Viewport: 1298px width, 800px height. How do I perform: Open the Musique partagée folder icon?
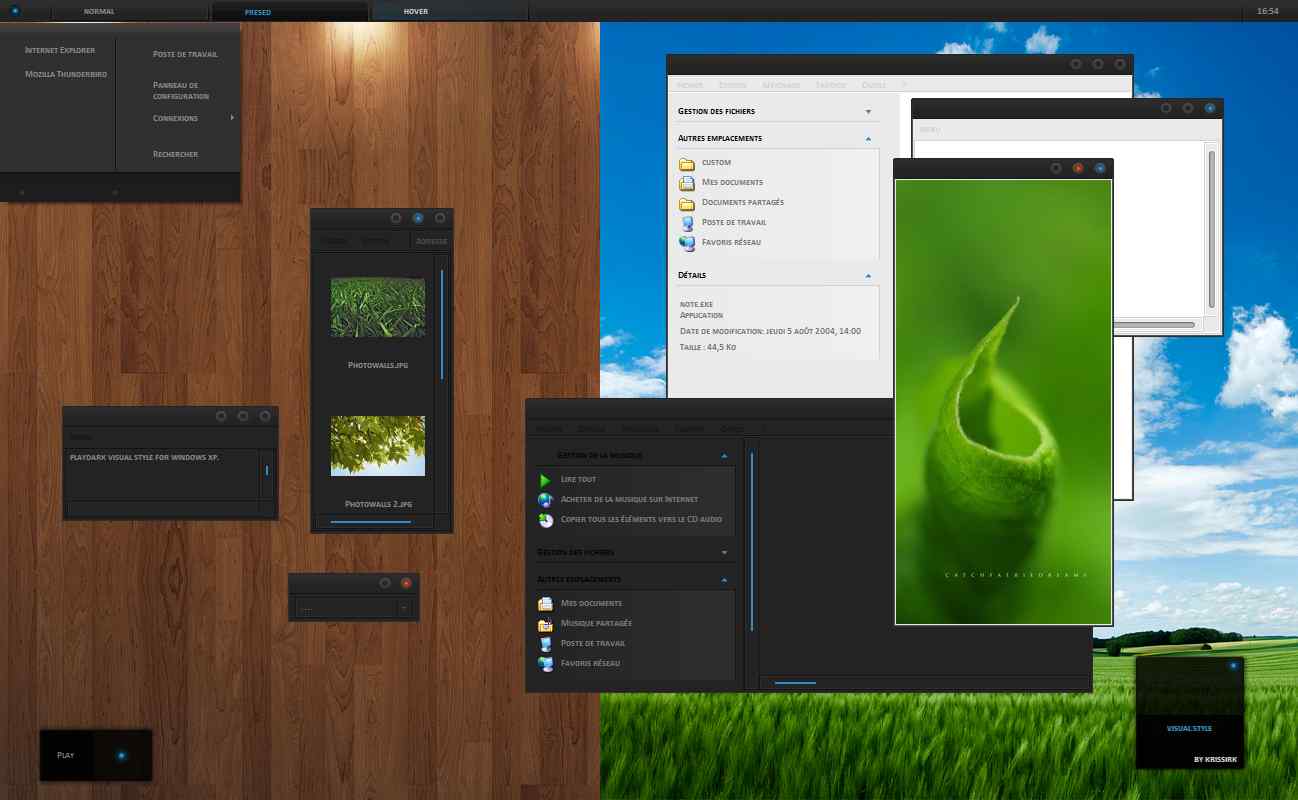pyautogui.click(x=545, y=624)
